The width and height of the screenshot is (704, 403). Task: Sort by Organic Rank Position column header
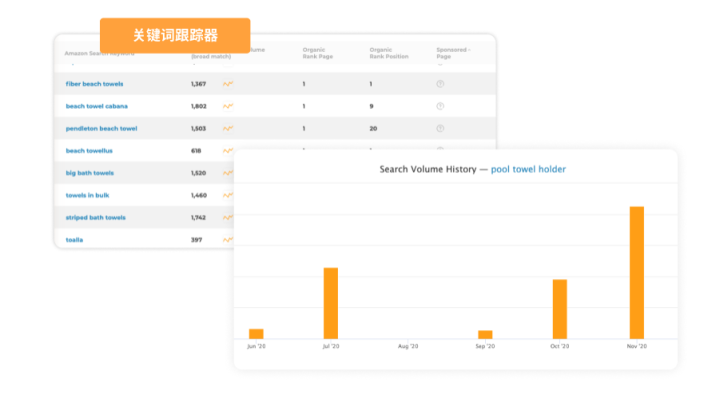tap(386, 52)
